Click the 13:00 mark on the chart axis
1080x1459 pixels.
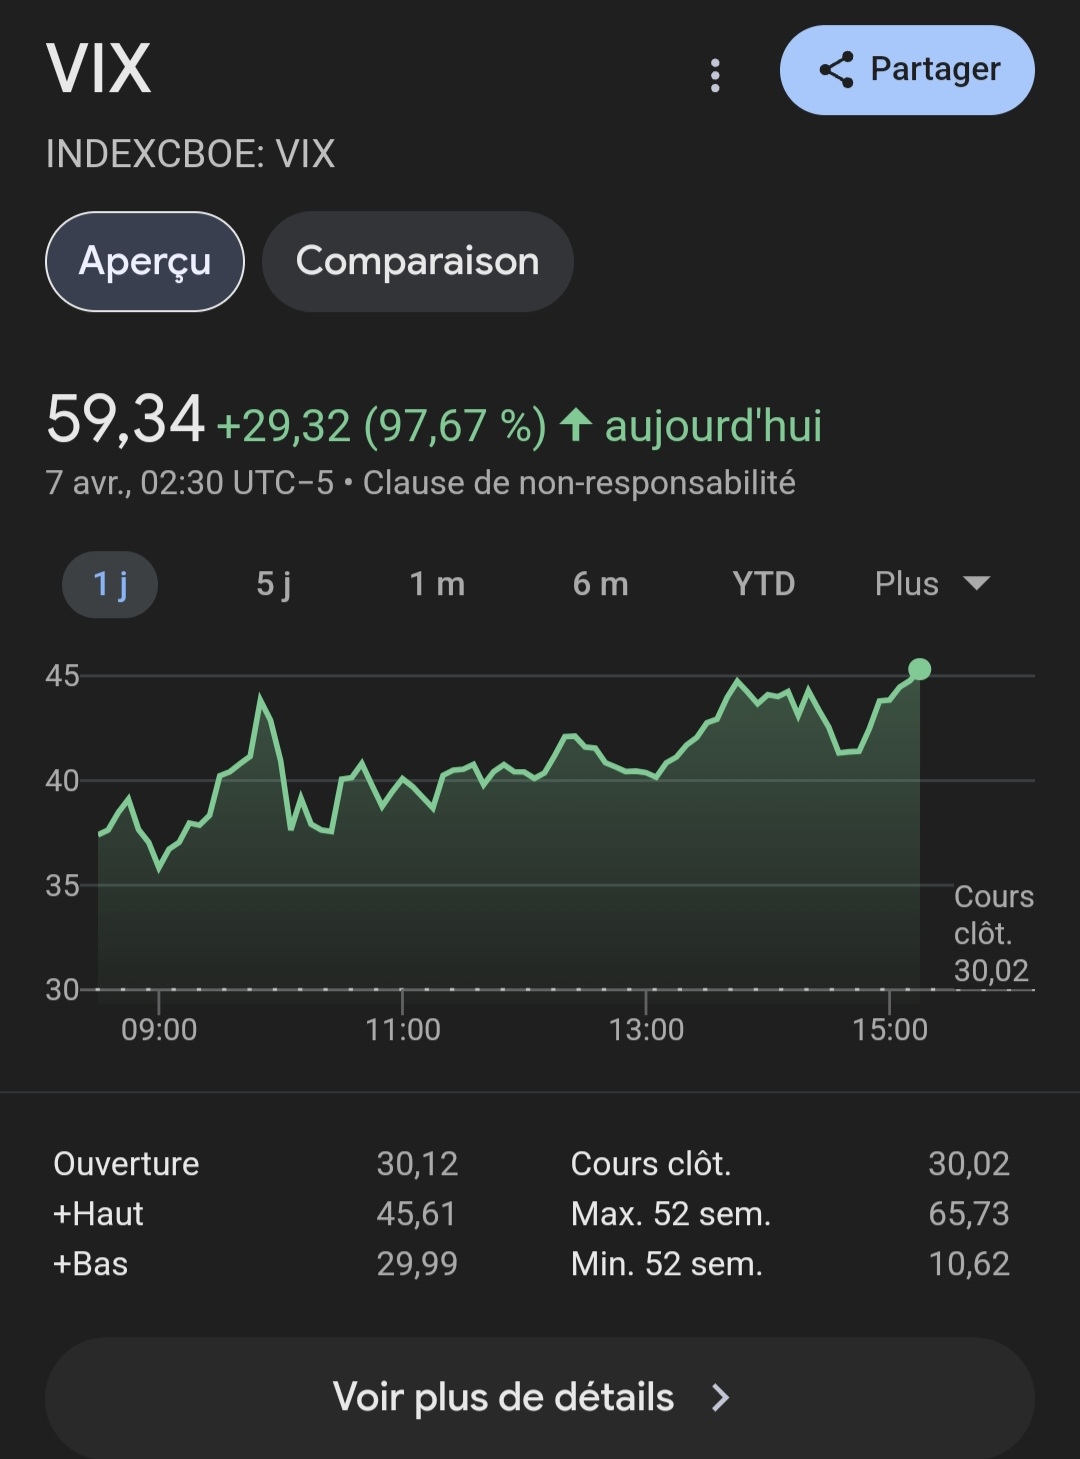tap(646, 1029)
